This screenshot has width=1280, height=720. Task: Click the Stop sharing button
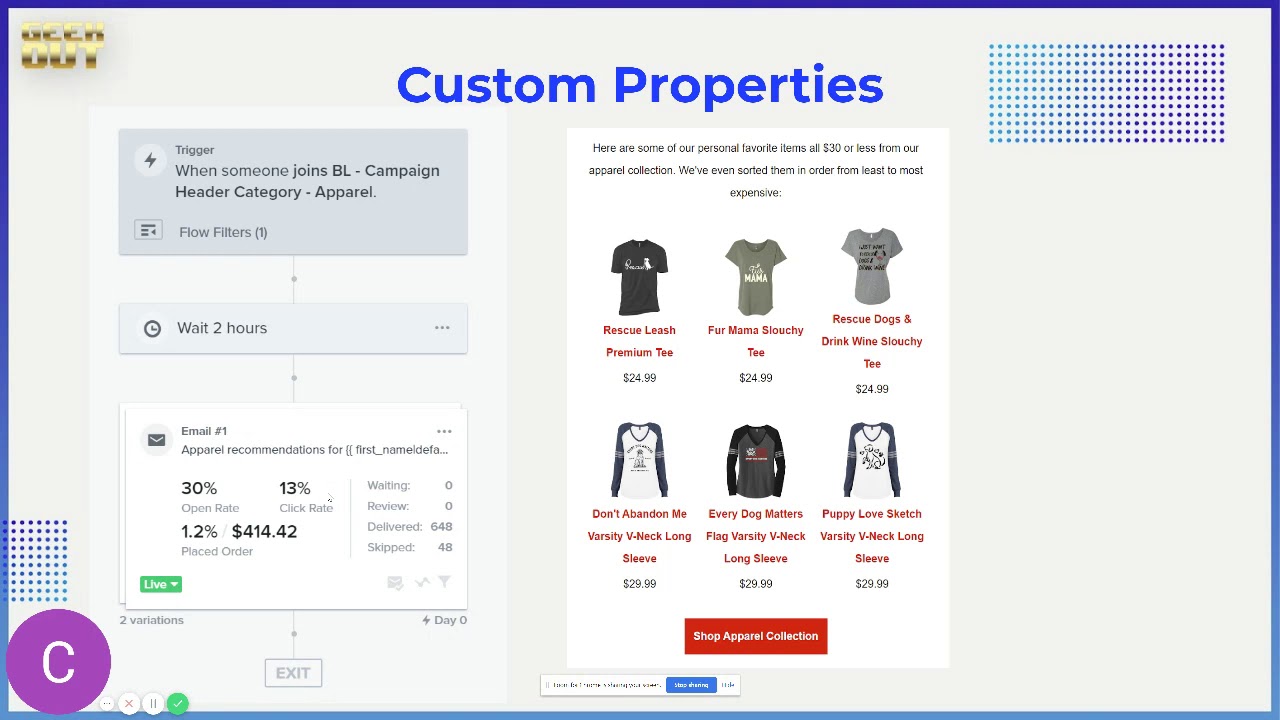pyautogui.click(x=691, y=685)
